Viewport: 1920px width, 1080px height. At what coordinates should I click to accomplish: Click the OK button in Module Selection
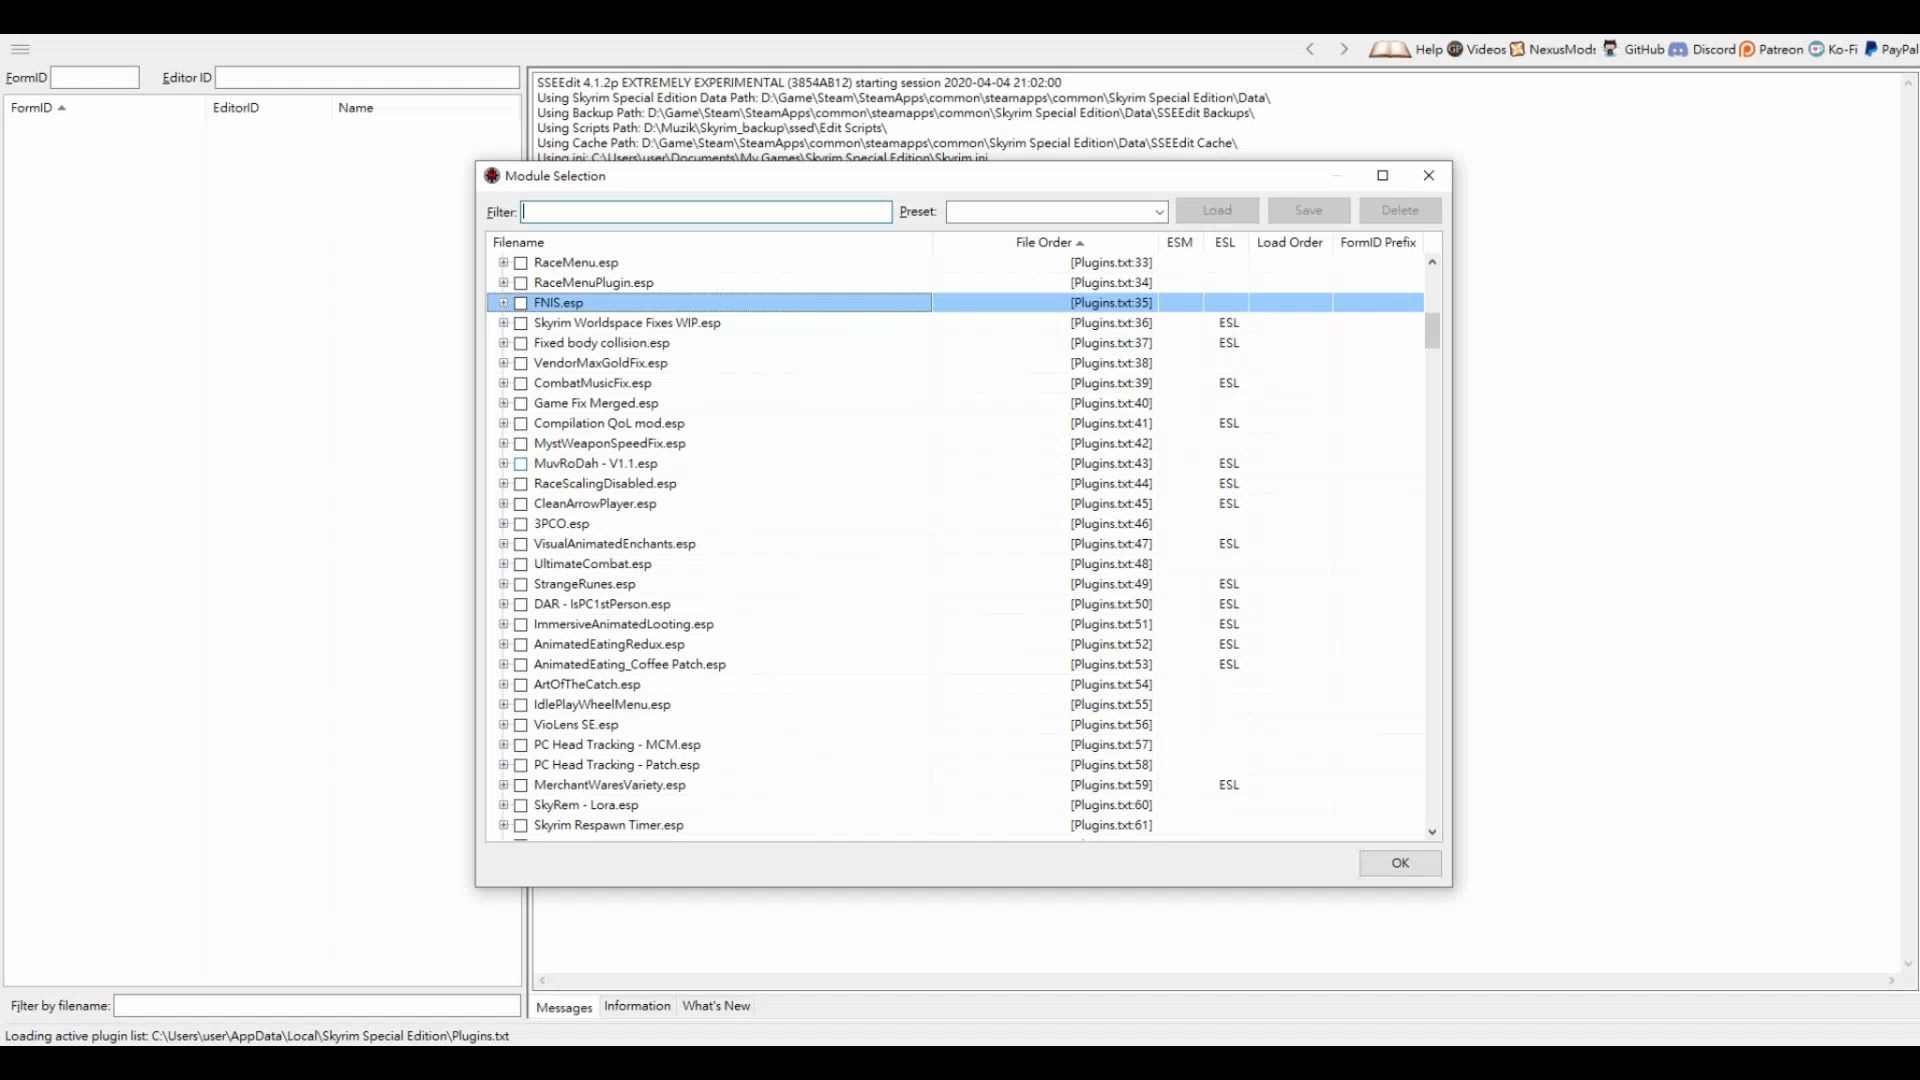pos(1400,863)
